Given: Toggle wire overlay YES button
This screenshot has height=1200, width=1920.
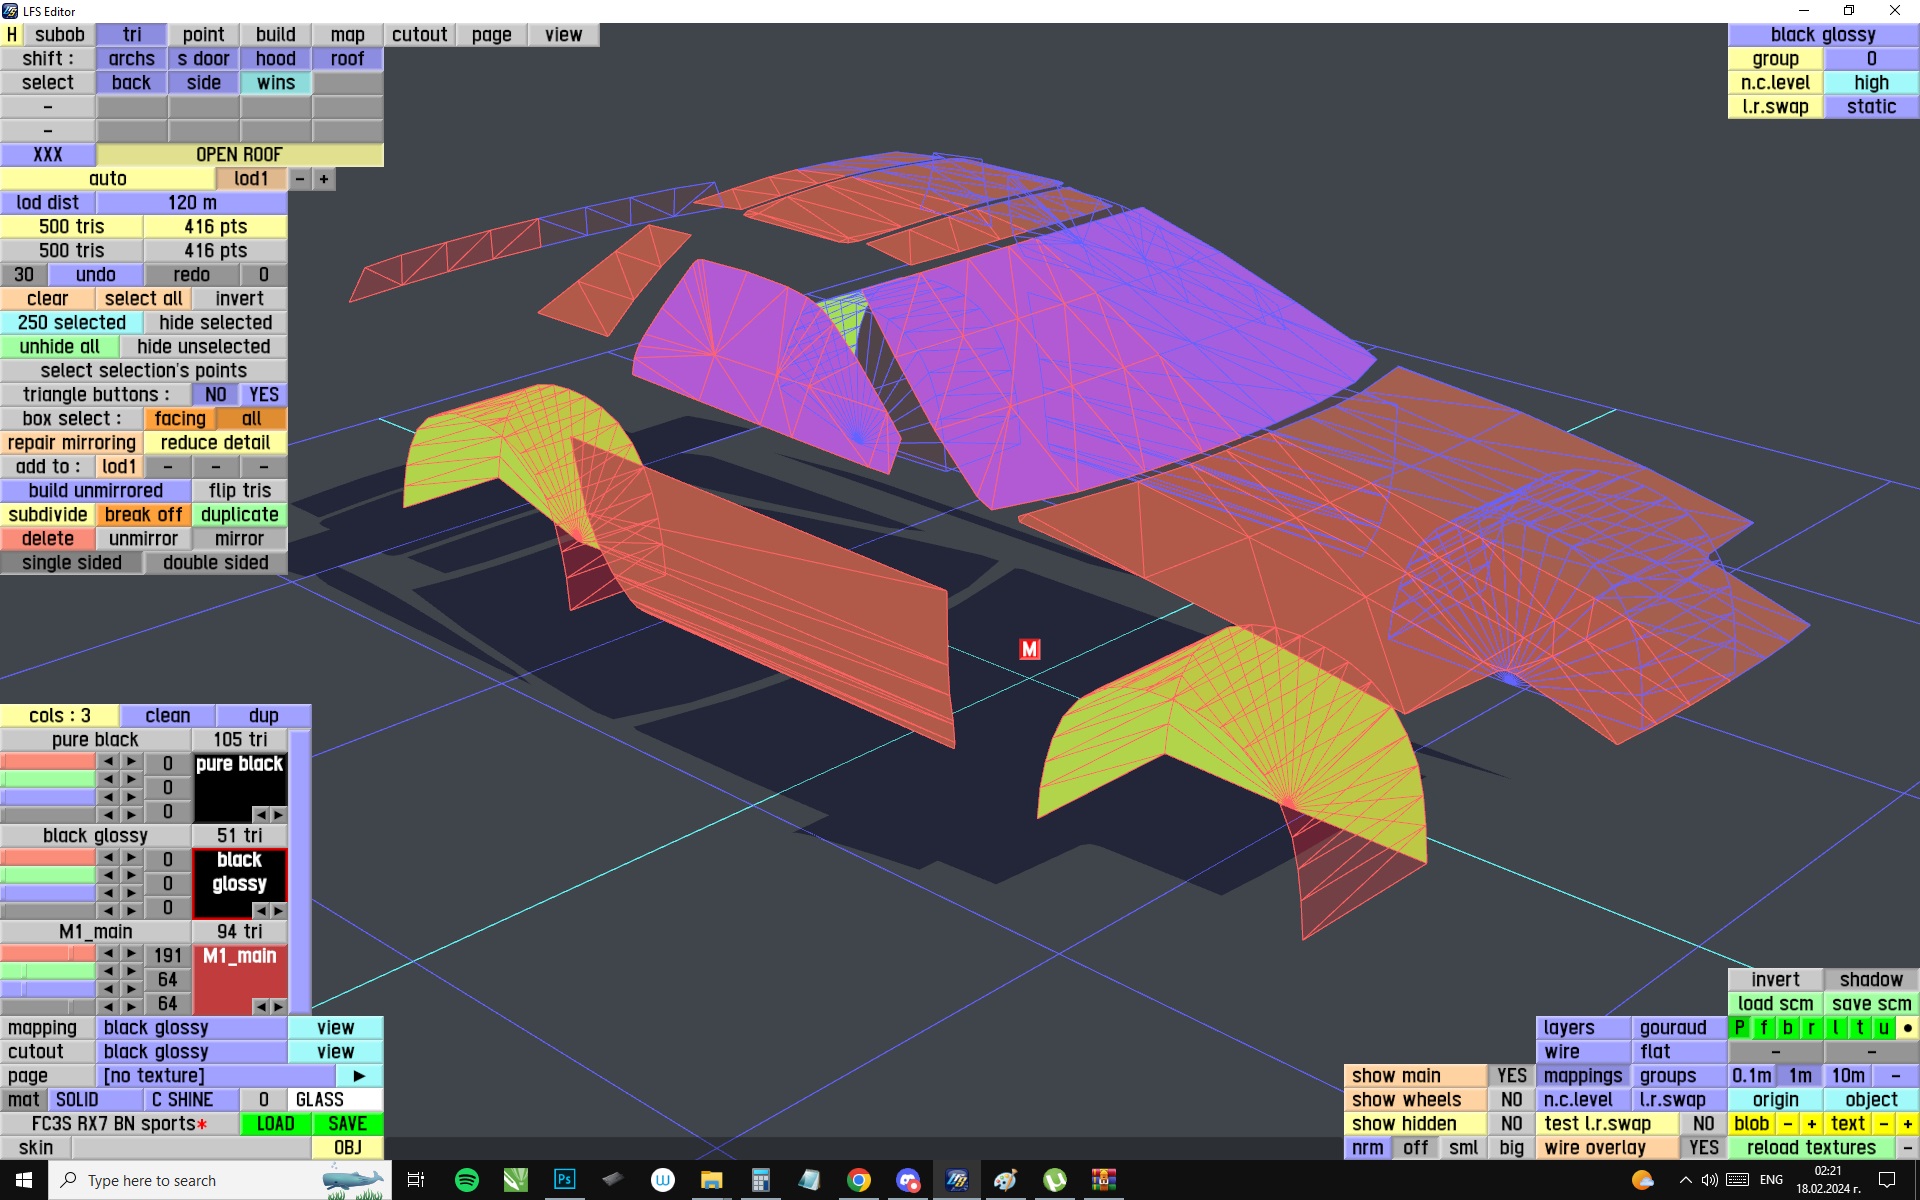Looking at the screenshot, I should [x=1703, y=1148].
